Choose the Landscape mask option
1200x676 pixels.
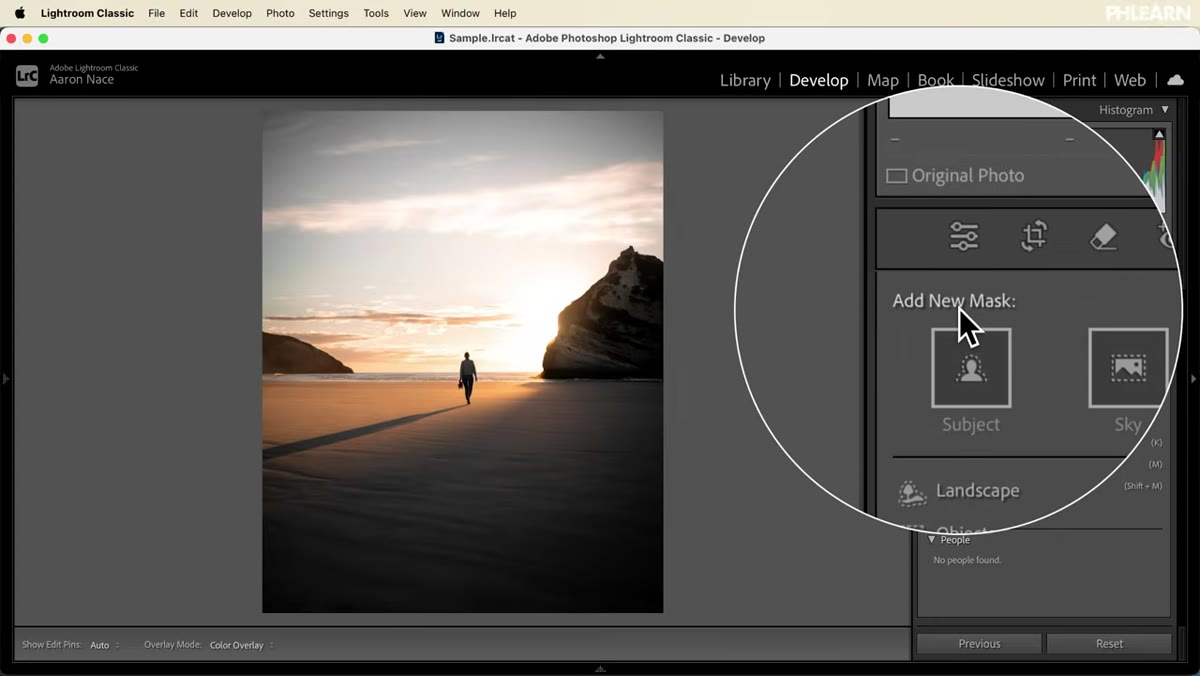point(958,491)
